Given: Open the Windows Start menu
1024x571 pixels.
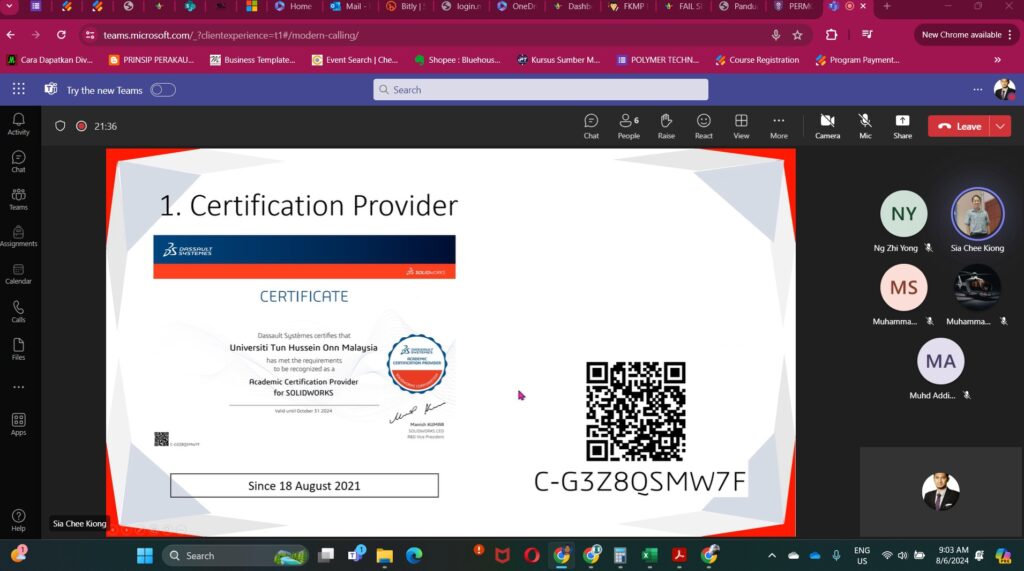Looking at the screenshot, I should [x=144, y=555].
